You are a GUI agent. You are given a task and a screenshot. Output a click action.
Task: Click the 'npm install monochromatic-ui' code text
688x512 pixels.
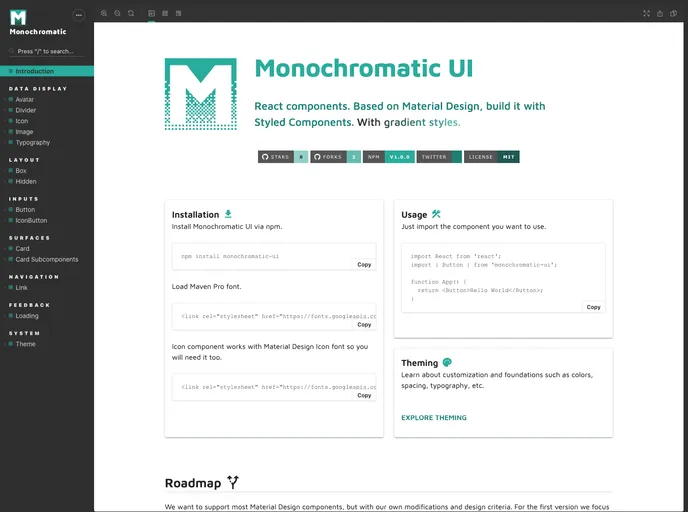[x=230, y=256]
